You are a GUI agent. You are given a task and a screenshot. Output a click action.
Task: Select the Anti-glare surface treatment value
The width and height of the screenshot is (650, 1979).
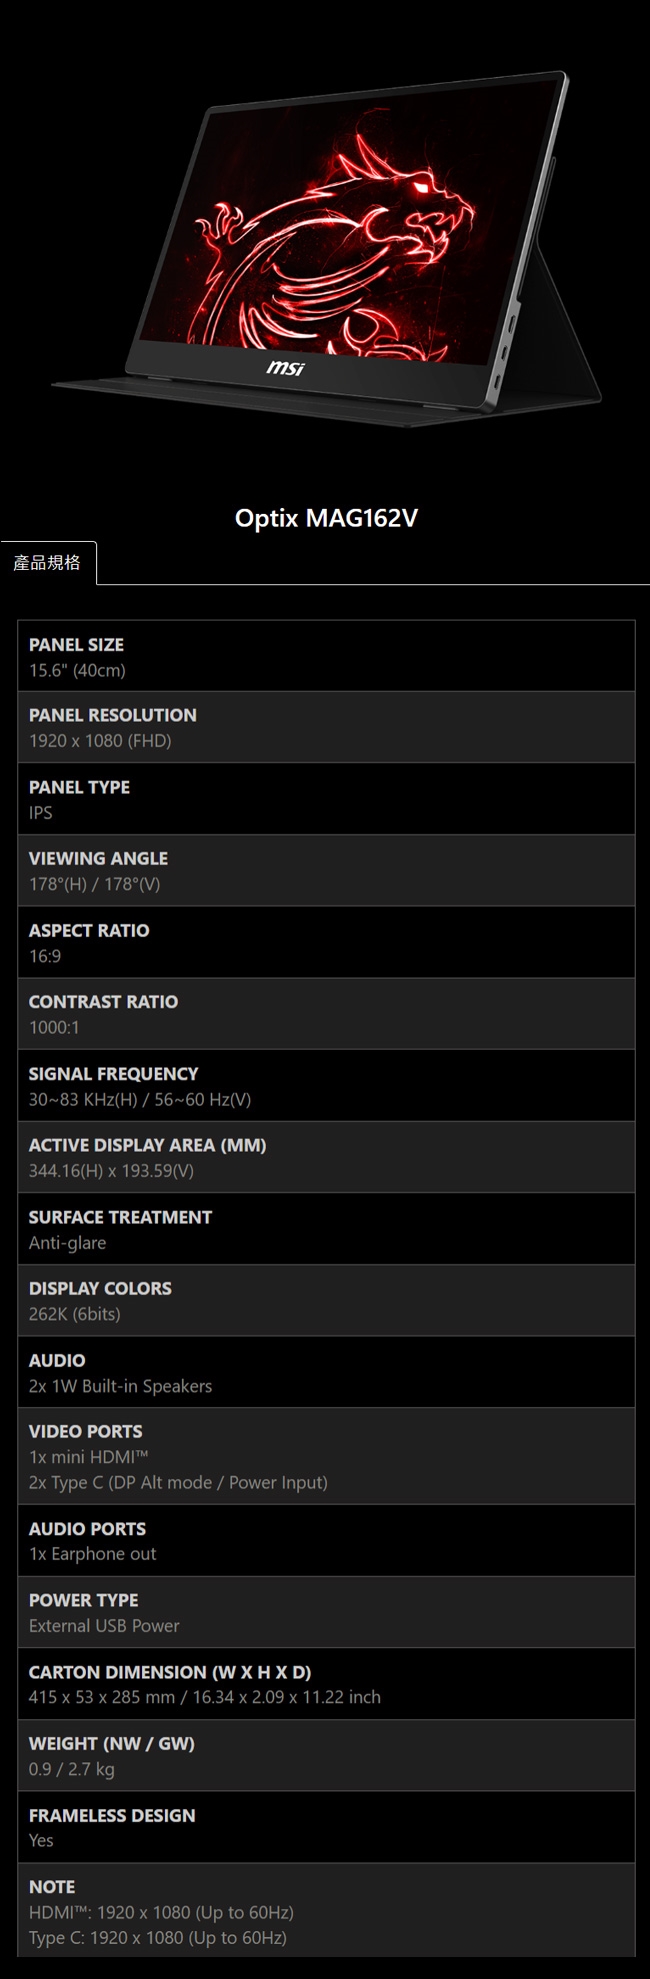click(67, 1243)
